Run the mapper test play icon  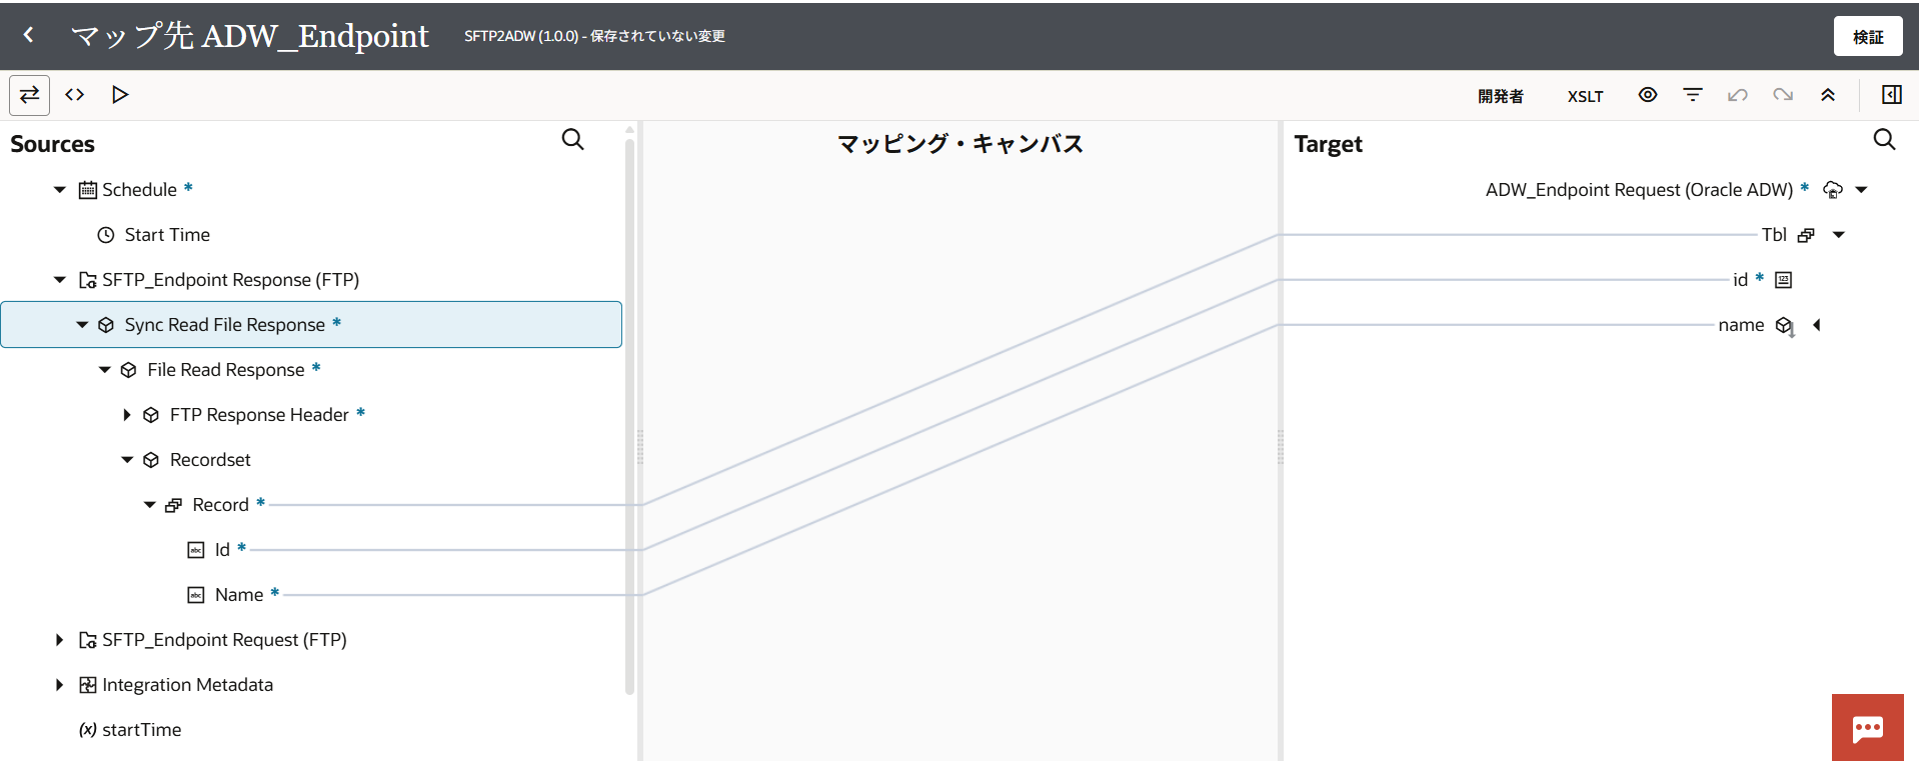(x=120, y=95)
